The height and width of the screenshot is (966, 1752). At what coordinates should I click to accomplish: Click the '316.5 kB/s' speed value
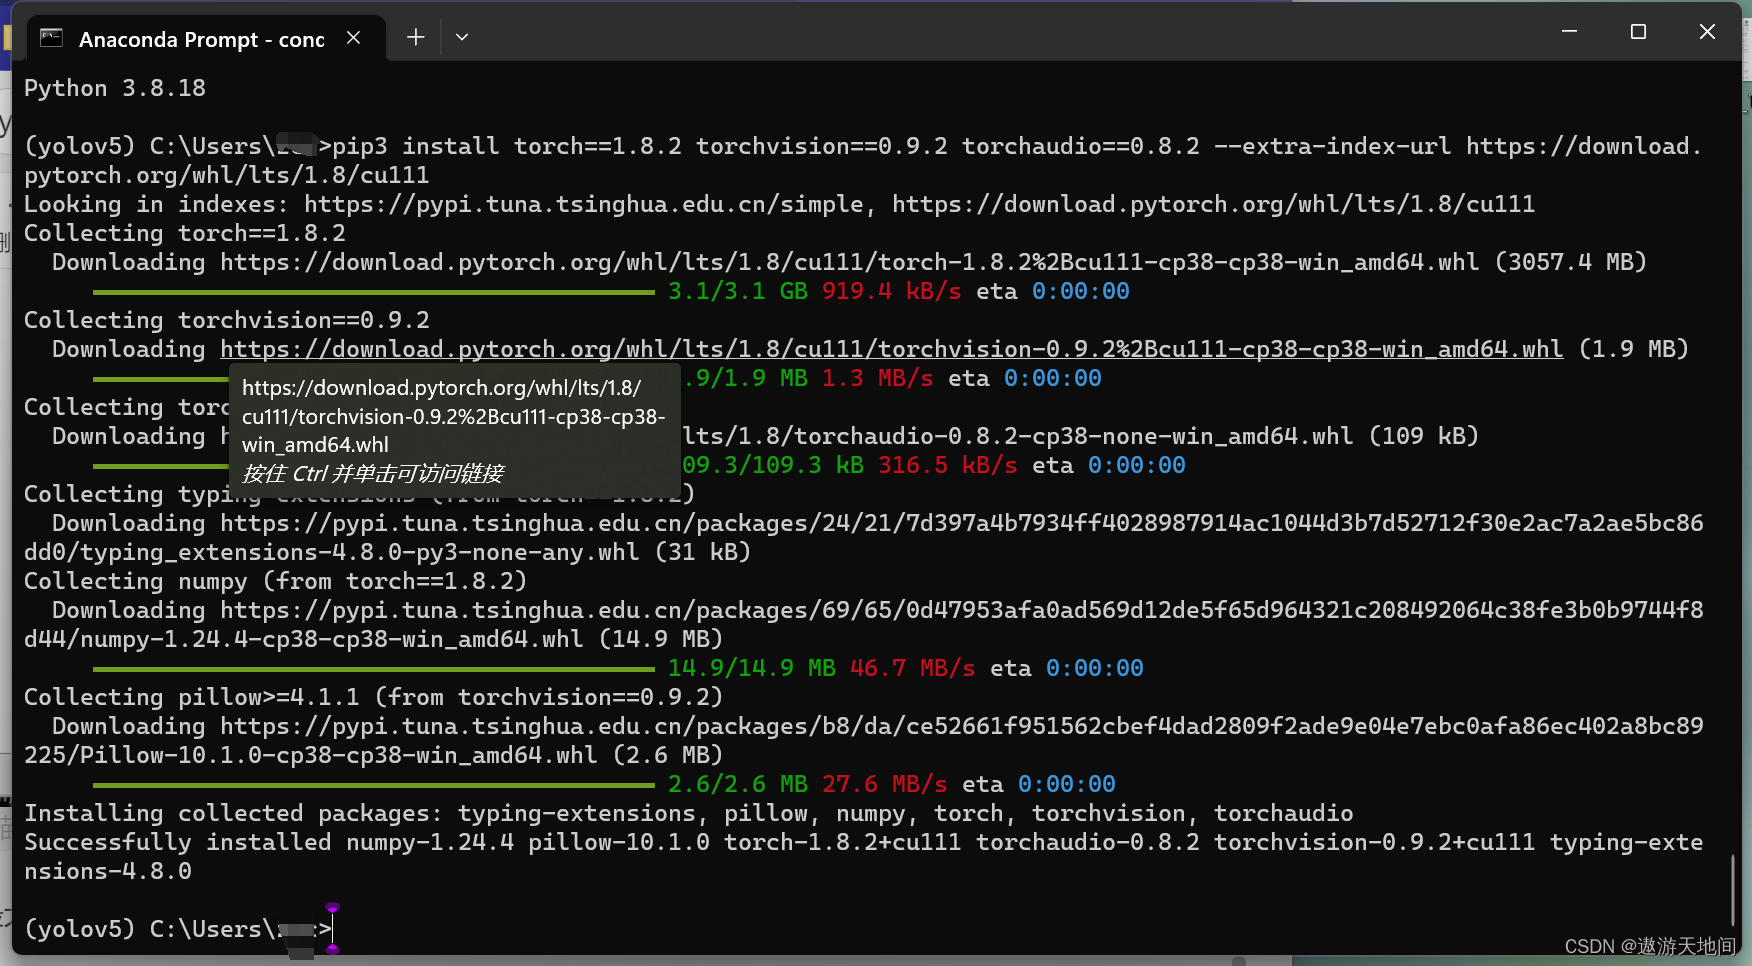(x=947, y=465)
